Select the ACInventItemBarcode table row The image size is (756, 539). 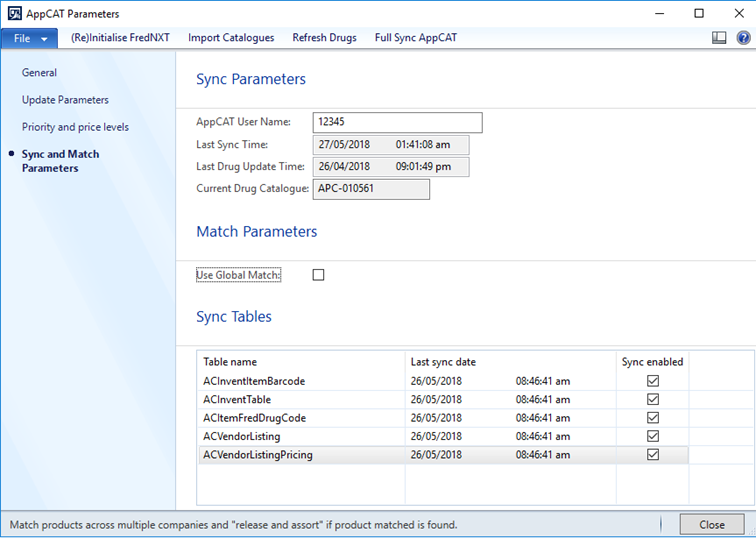point(444,381)
